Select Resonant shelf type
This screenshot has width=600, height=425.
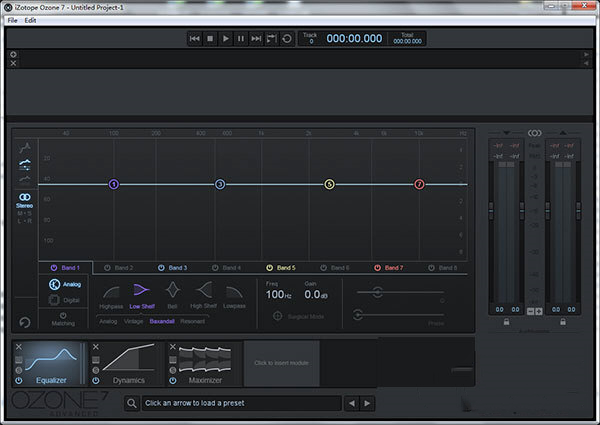(x=192, y=321)
